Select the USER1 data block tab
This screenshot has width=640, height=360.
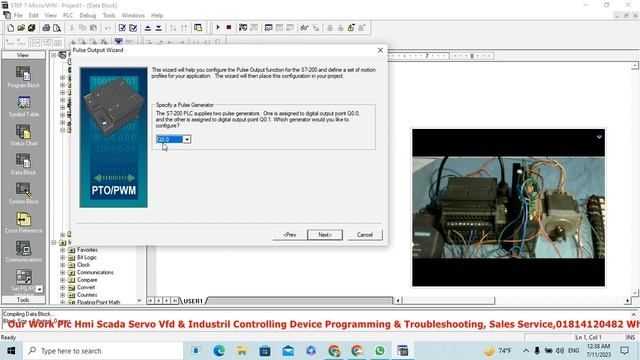click(x=193, y=301)
